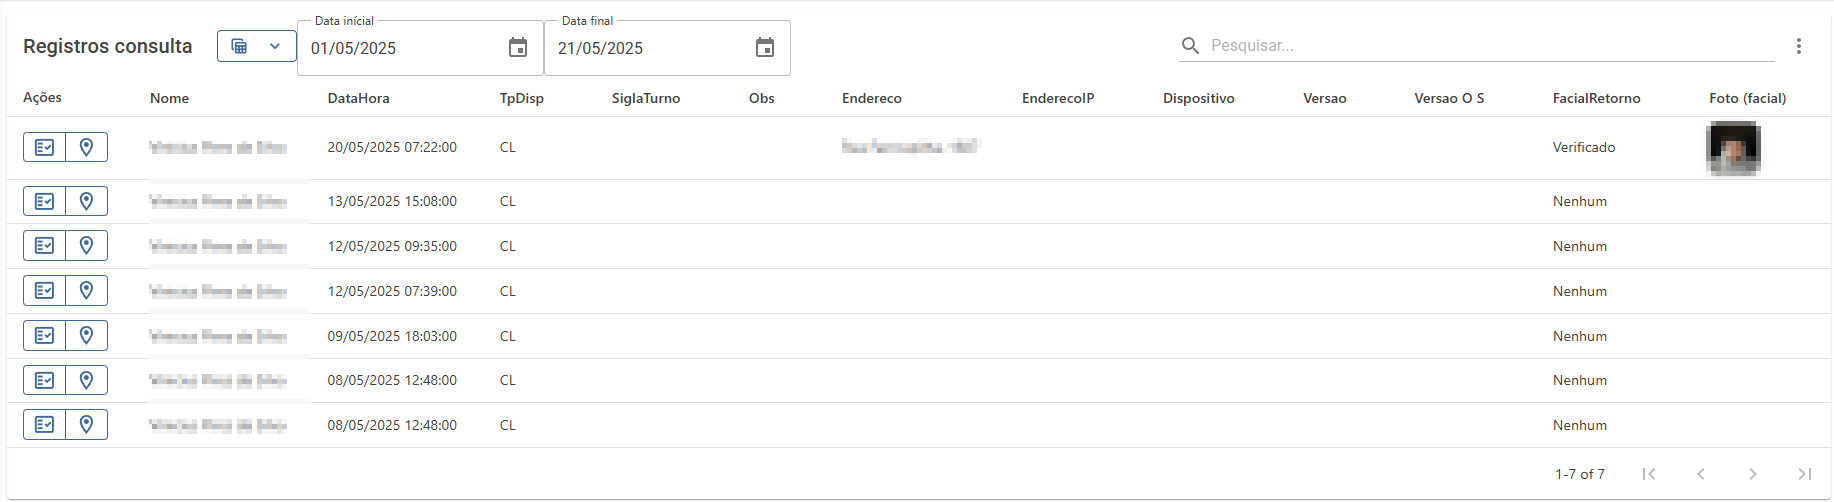The width and height of the screenshot is (1834, 502).
Task: Select the 13/05/2025 15:08:00 date cell
Action: click(x=392, y=201)
